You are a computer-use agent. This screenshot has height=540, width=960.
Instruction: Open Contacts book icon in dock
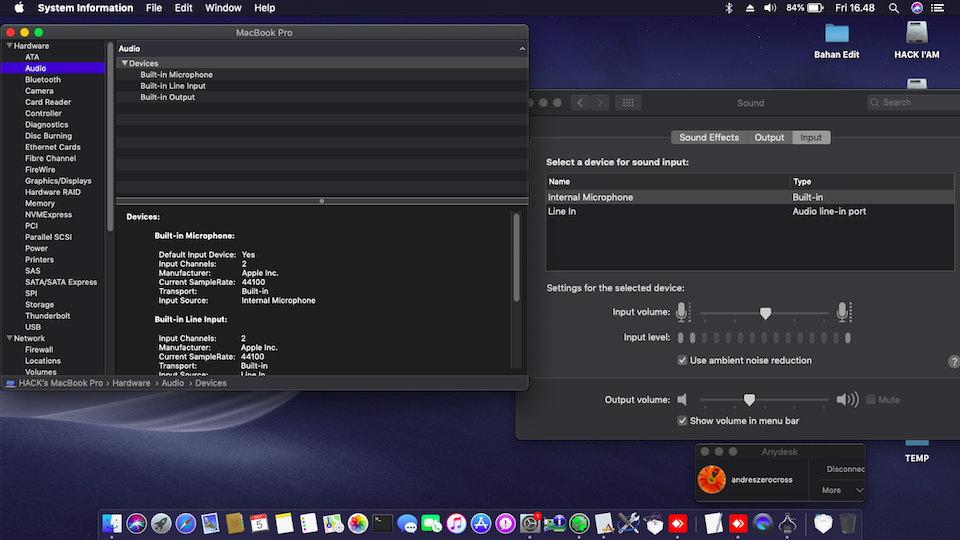pyautogui.click(x=234, y=523)
